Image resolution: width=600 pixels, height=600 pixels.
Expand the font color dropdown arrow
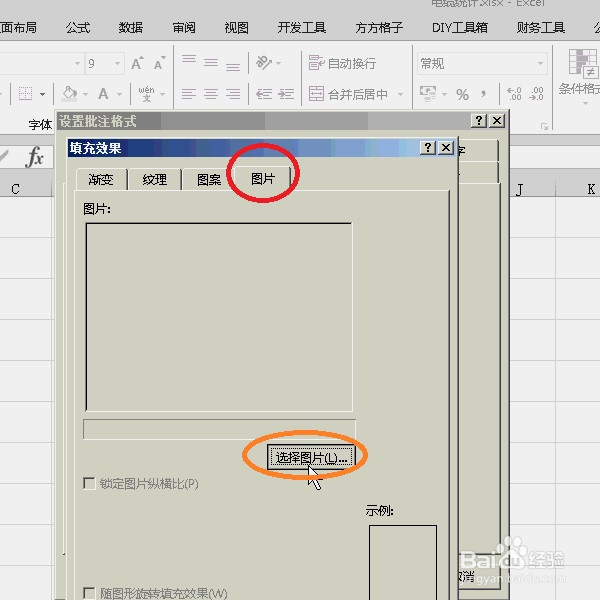pyautogui.click(x=119, y=94)
